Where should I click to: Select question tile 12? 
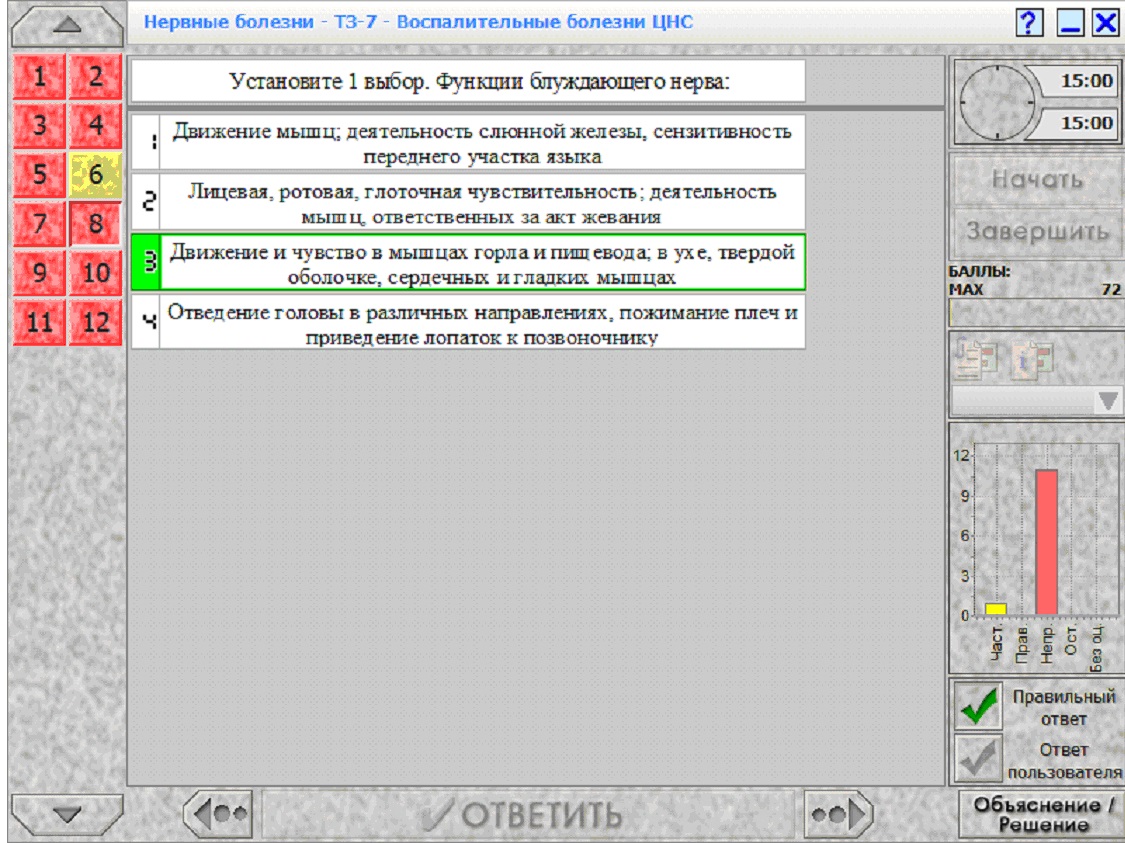click(x=95, y=321)
